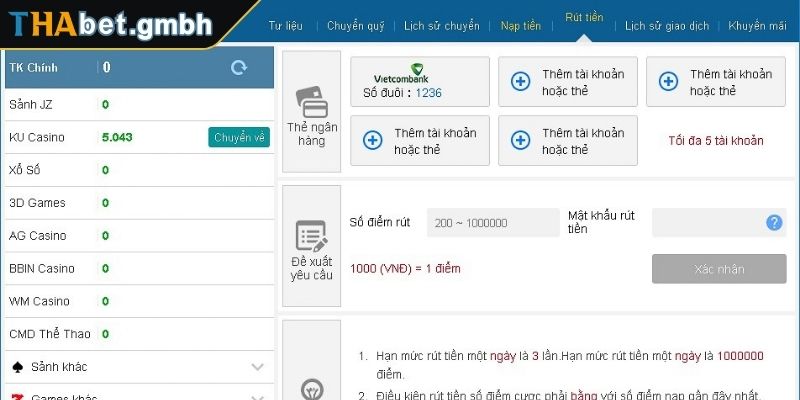Select the 3D Games row
The image size is (800, 400).
pos(139,203)
